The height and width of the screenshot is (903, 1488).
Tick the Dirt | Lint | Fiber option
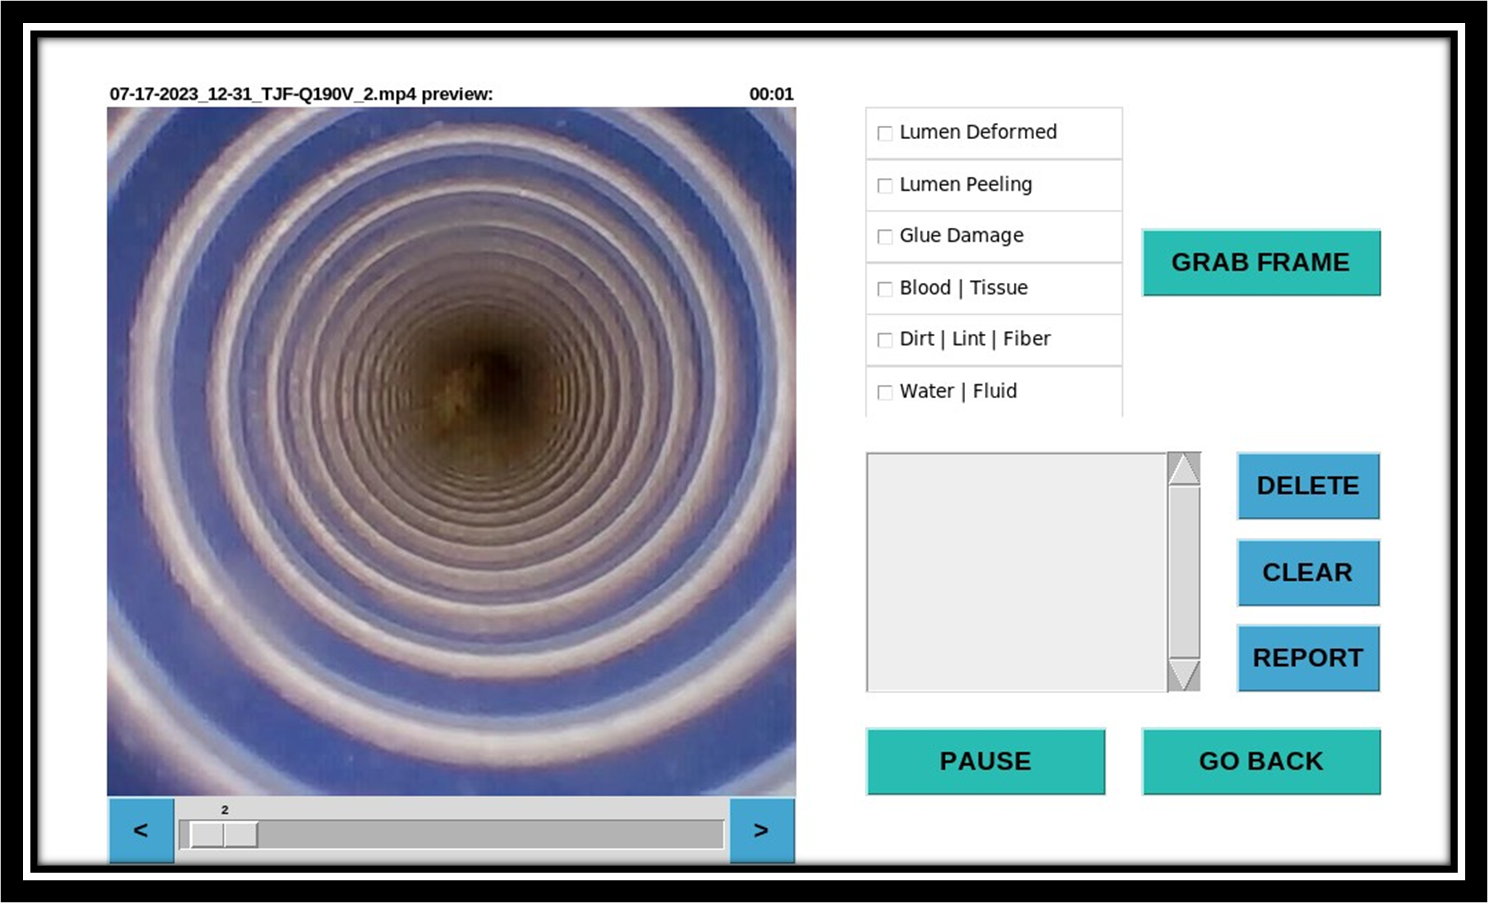tap(884, 339)
